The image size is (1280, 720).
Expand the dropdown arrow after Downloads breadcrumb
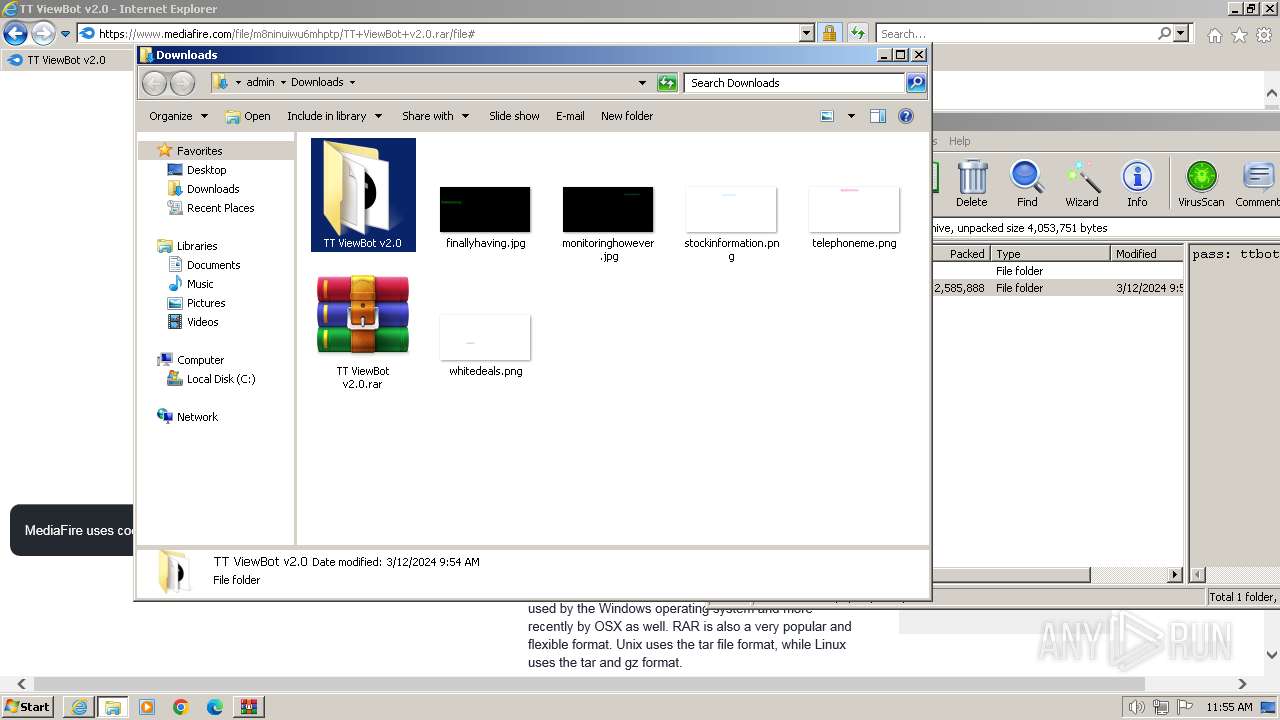click(352, 83)
